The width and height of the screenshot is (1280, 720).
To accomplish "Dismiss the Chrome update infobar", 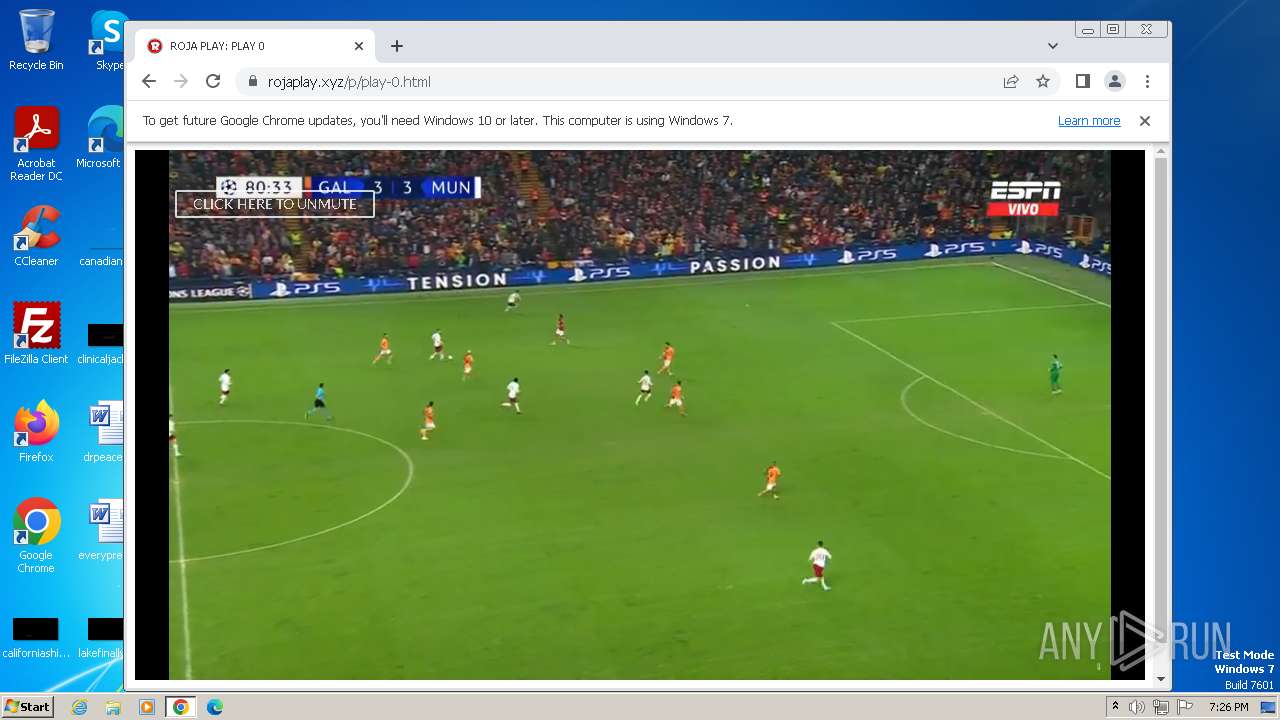I will tap(1145, 121).
